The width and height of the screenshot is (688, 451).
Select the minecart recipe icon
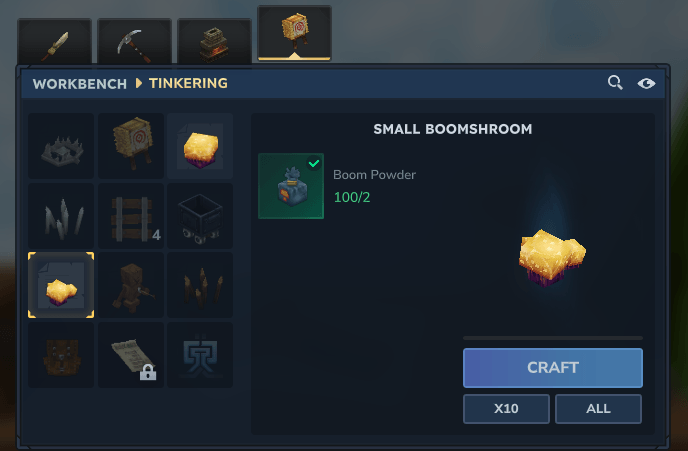pyautogui.click(x=200, y=216)
